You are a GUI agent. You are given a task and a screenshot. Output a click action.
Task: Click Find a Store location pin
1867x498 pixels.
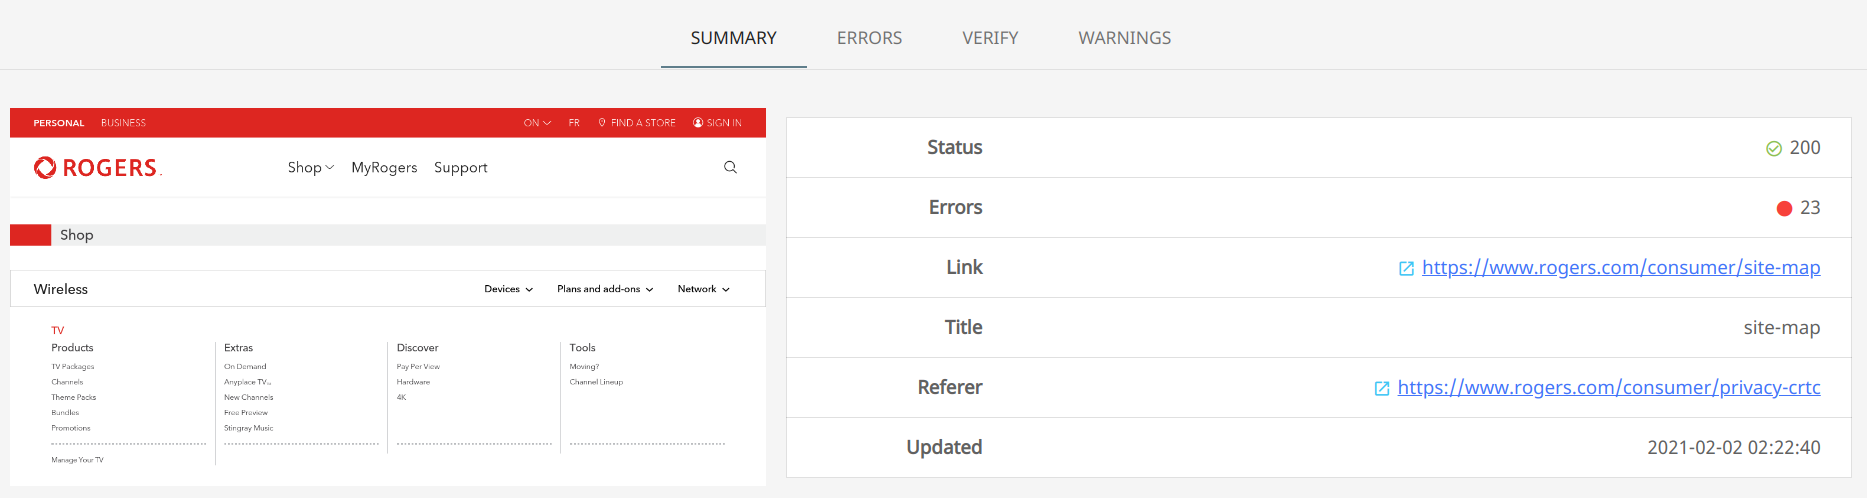(602, 123)
